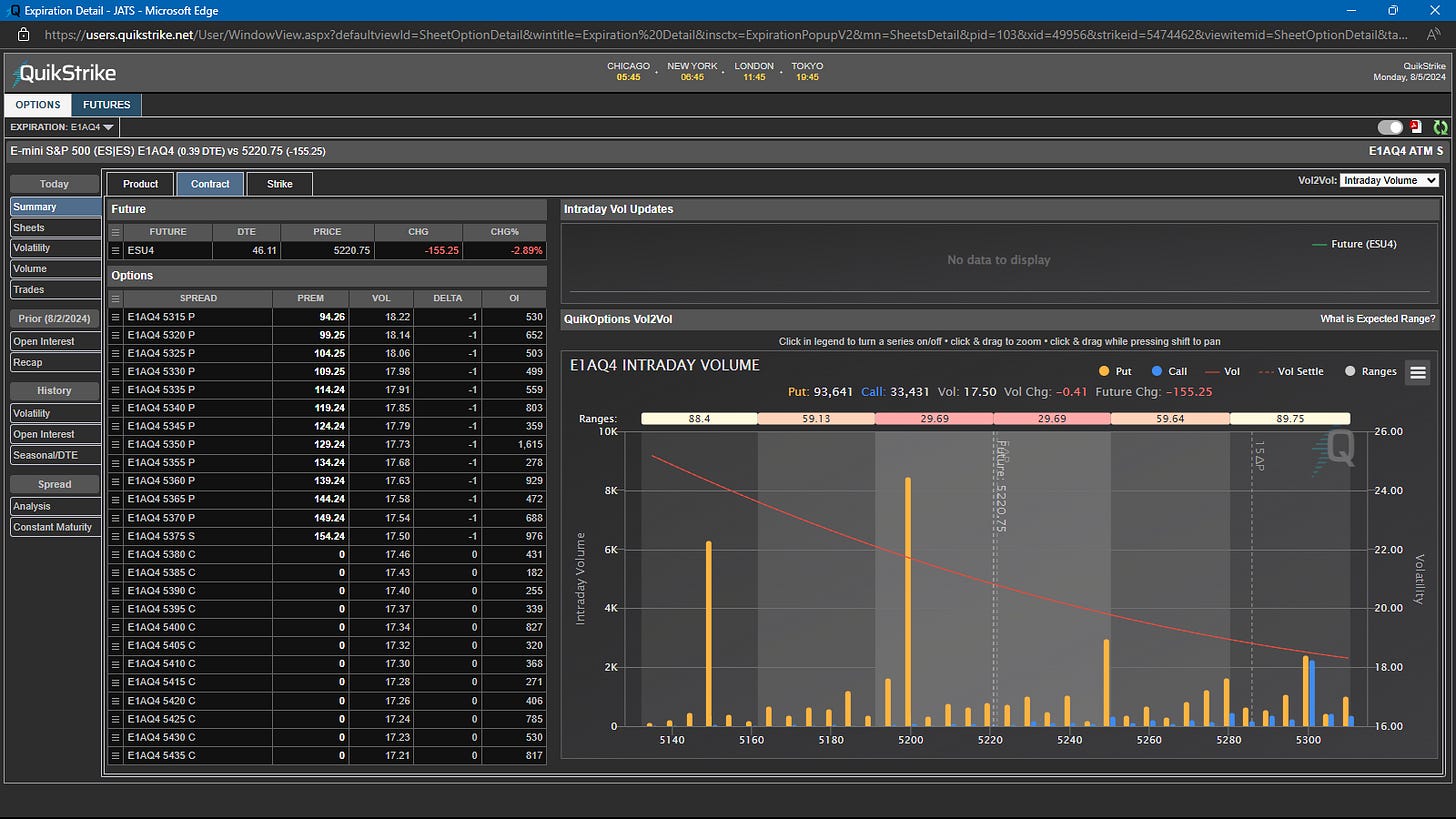Toggle Call series in chart legend
Screen dimensions: 1456x819
[1168, 372]
